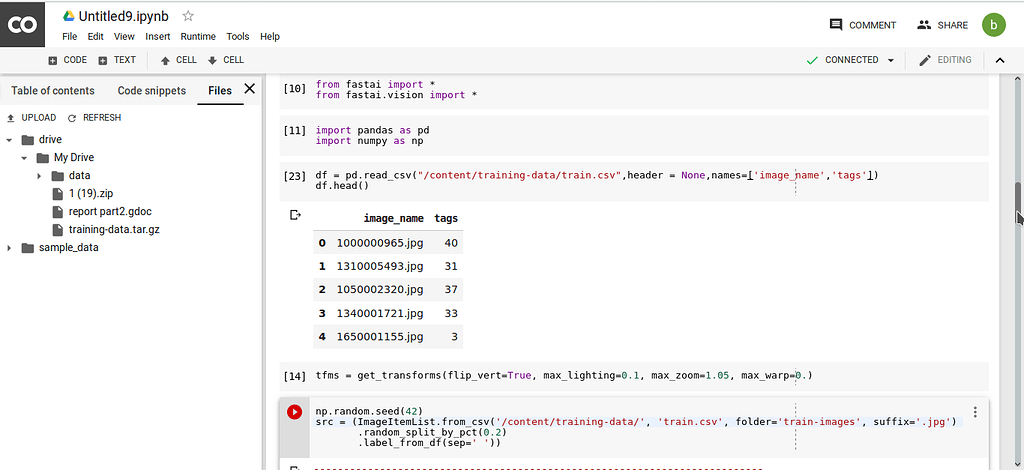Star the Untitled9.ipynb notebook
This screenshot has width=1024, height=470.
click(188, 16)
